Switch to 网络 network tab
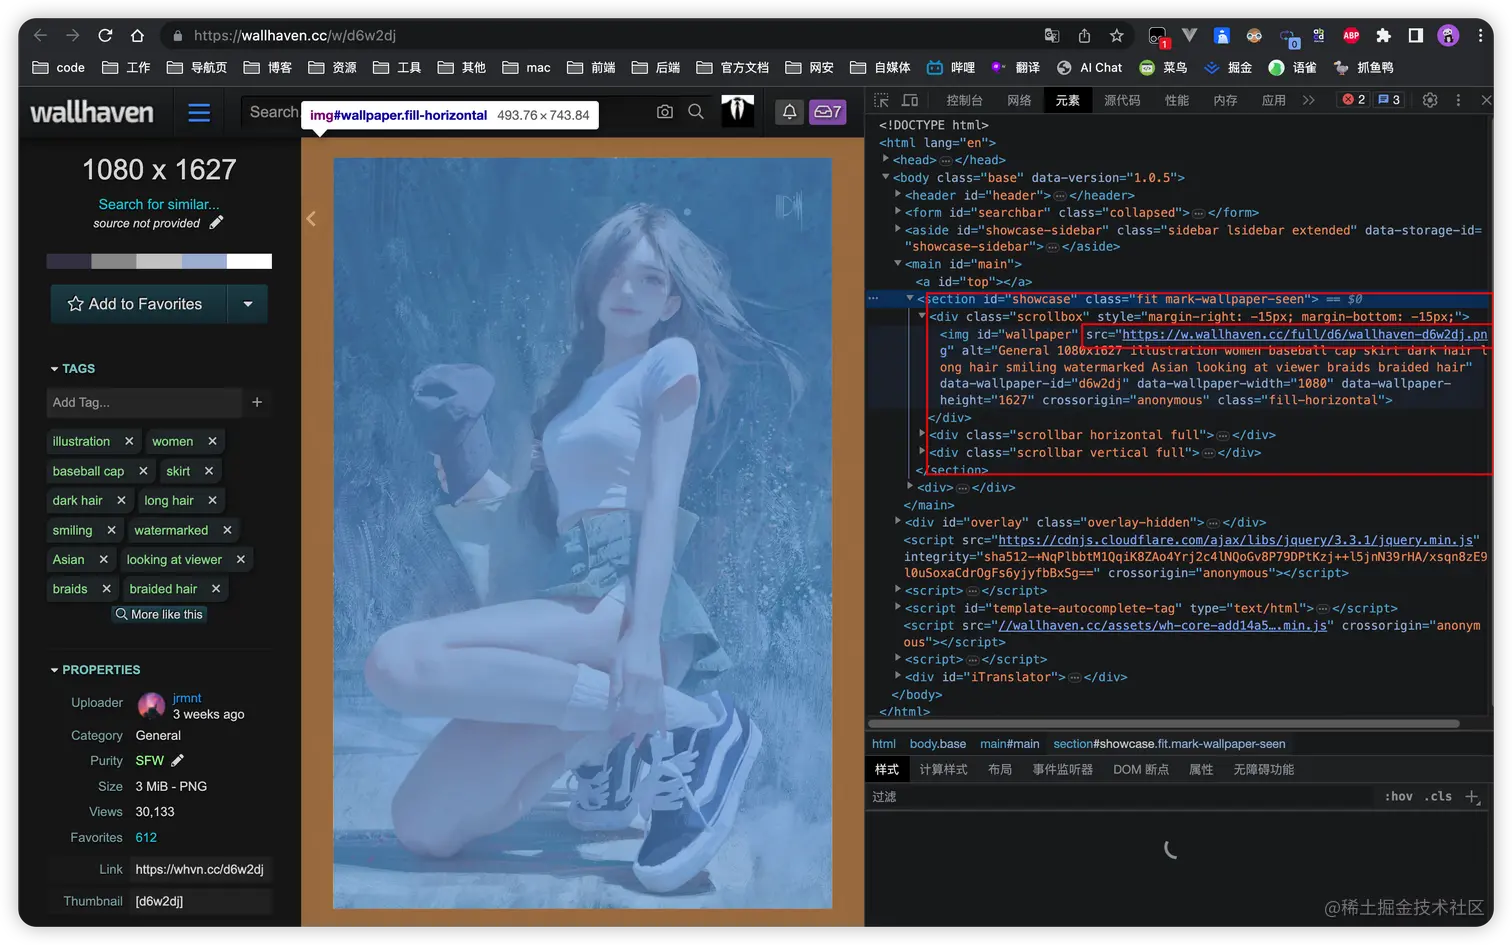Viewport: 1512px width, 945px height. point(1019,100)
